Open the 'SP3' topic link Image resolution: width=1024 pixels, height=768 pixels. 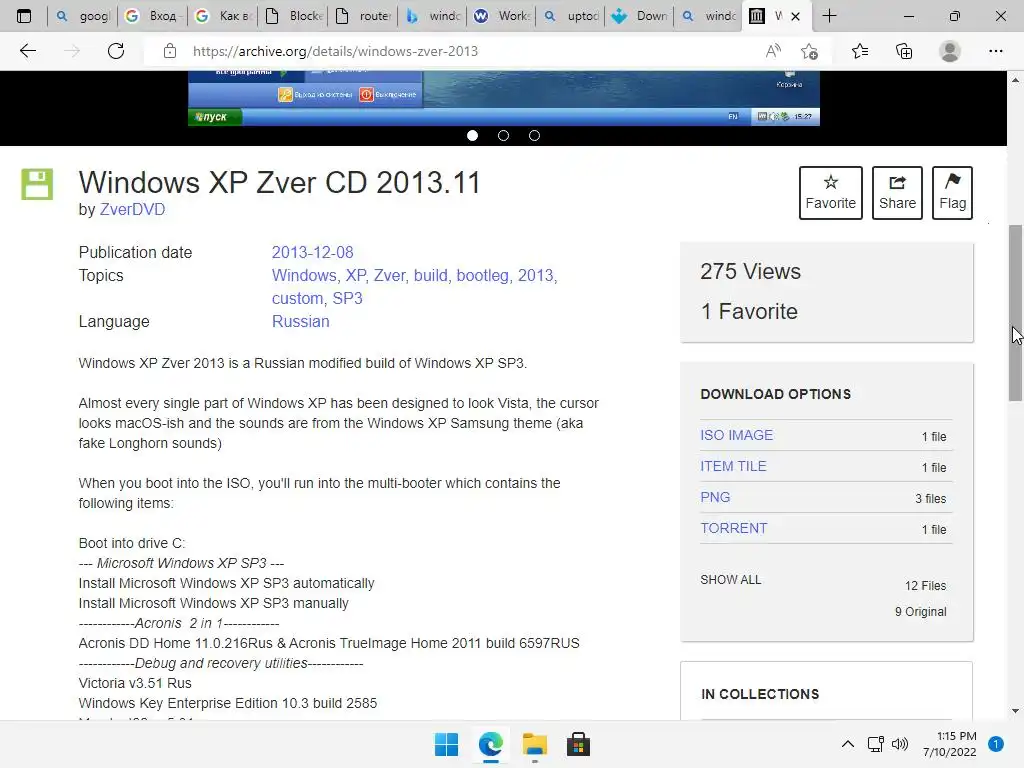point(347,298)
